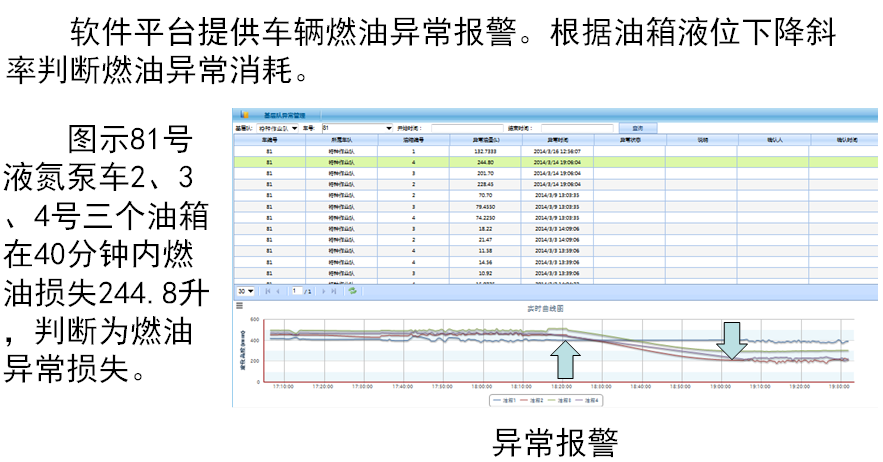Click the app logo icon in tab bar
This screenshot has width=883, height=462.
pyautogui.click(x=243, y=116)
